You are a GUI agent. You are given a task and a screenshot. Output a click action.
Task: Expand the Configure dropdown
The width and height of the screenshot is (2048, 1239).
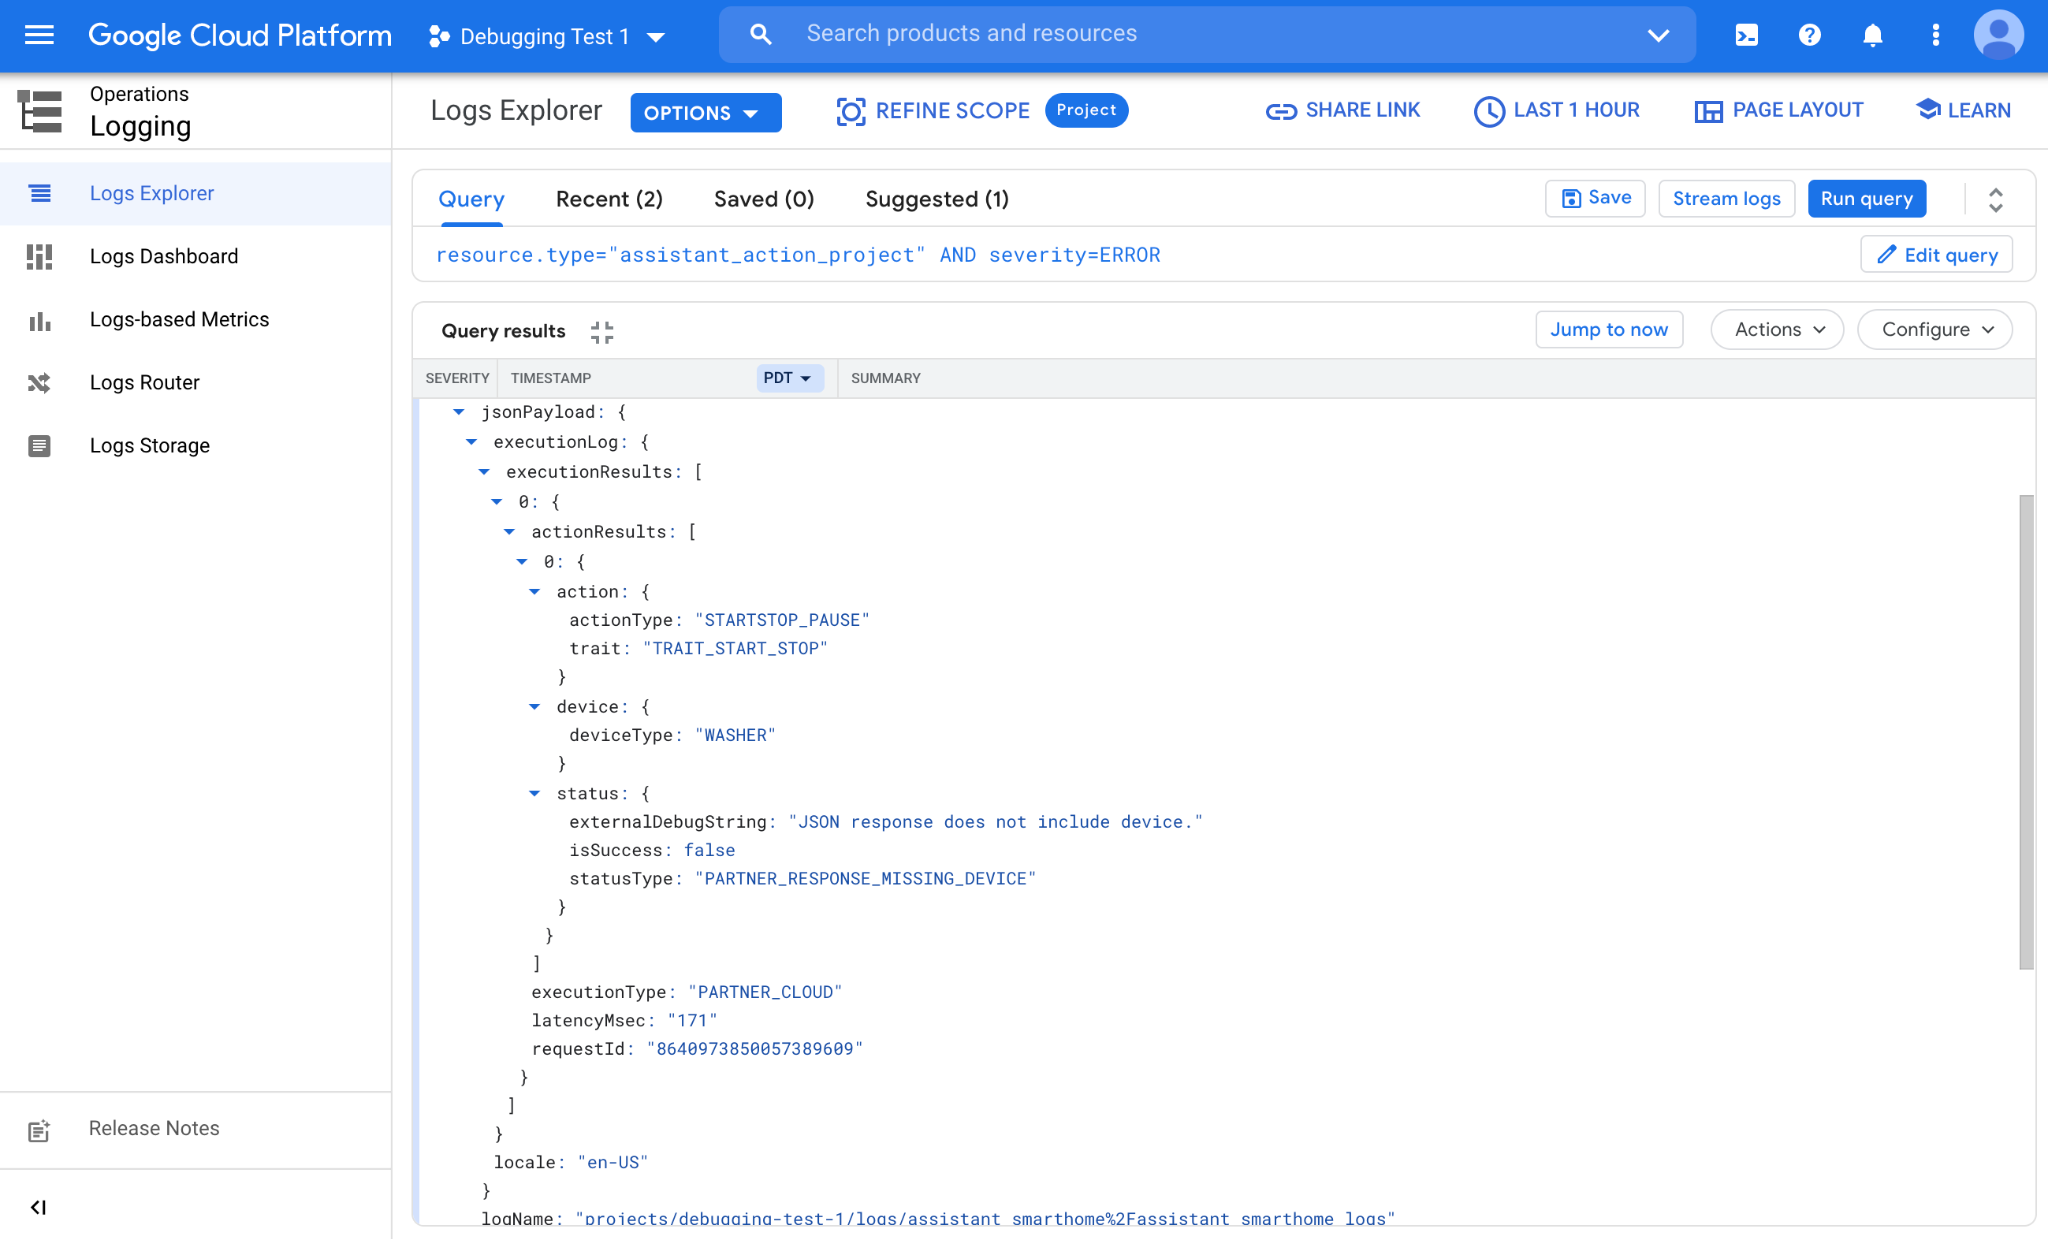pyautogui.click(x=1935, y=330)
